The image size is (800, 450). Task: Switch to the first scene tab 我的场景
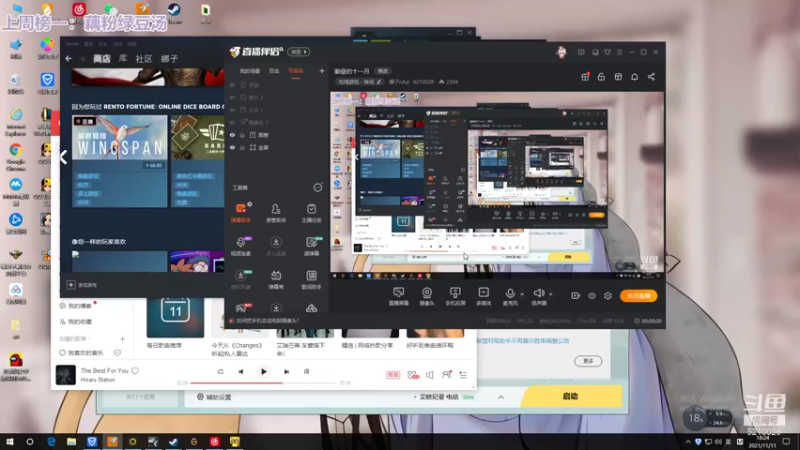249,71
